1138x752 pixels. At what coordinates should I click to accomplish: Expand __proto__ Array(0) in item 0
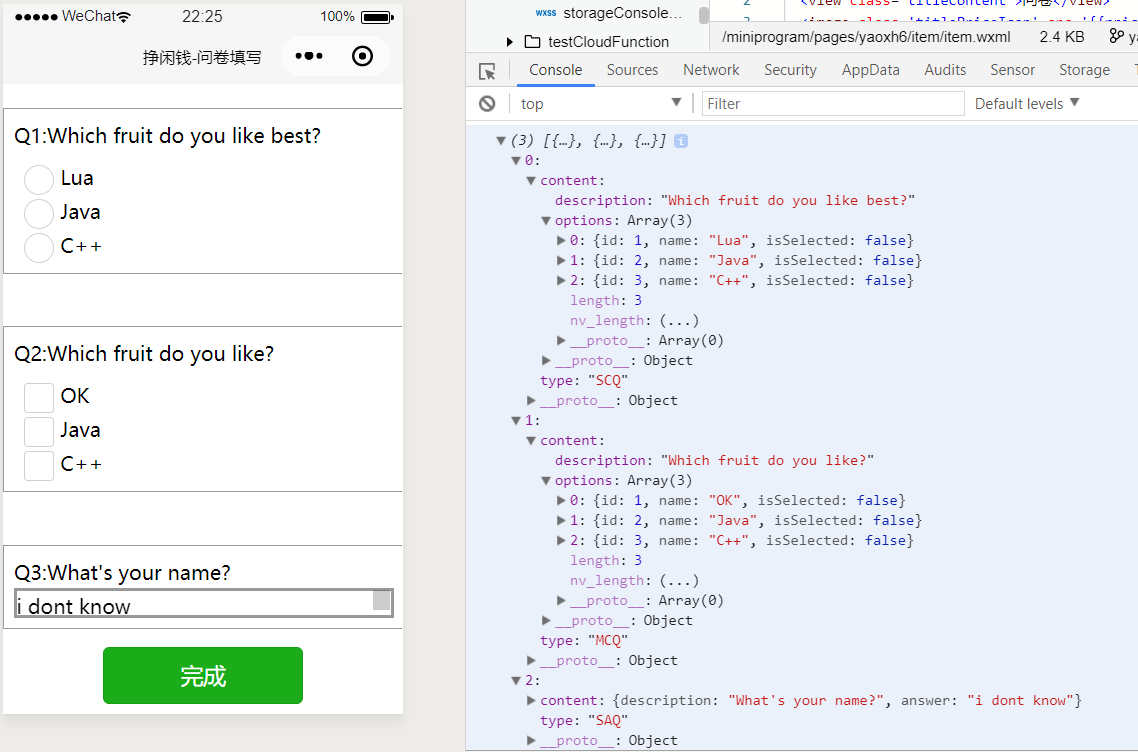560,340
